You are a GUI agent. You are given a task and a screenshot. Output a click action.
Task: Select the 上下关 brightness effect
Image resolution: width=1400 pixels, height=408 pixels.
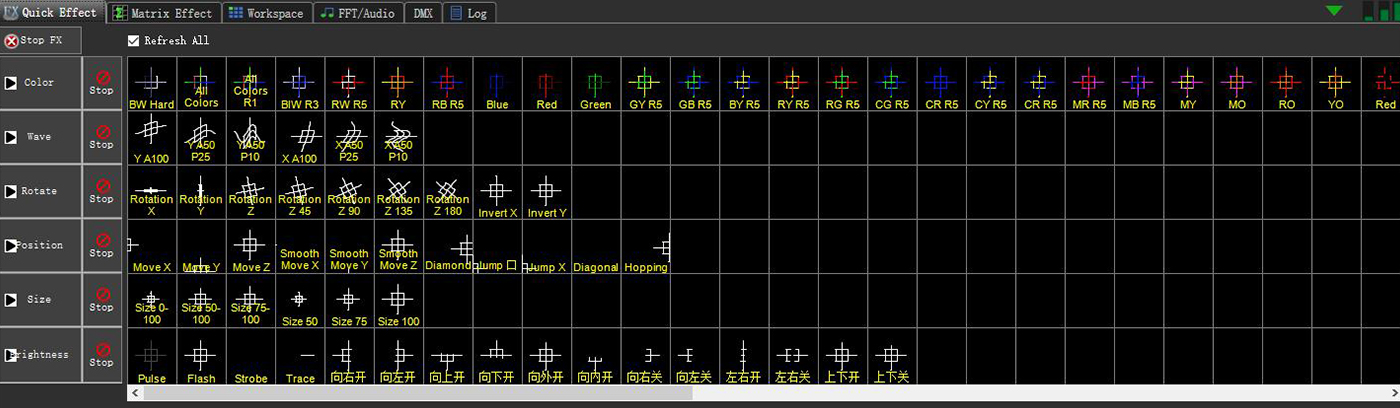coord(892,356)
